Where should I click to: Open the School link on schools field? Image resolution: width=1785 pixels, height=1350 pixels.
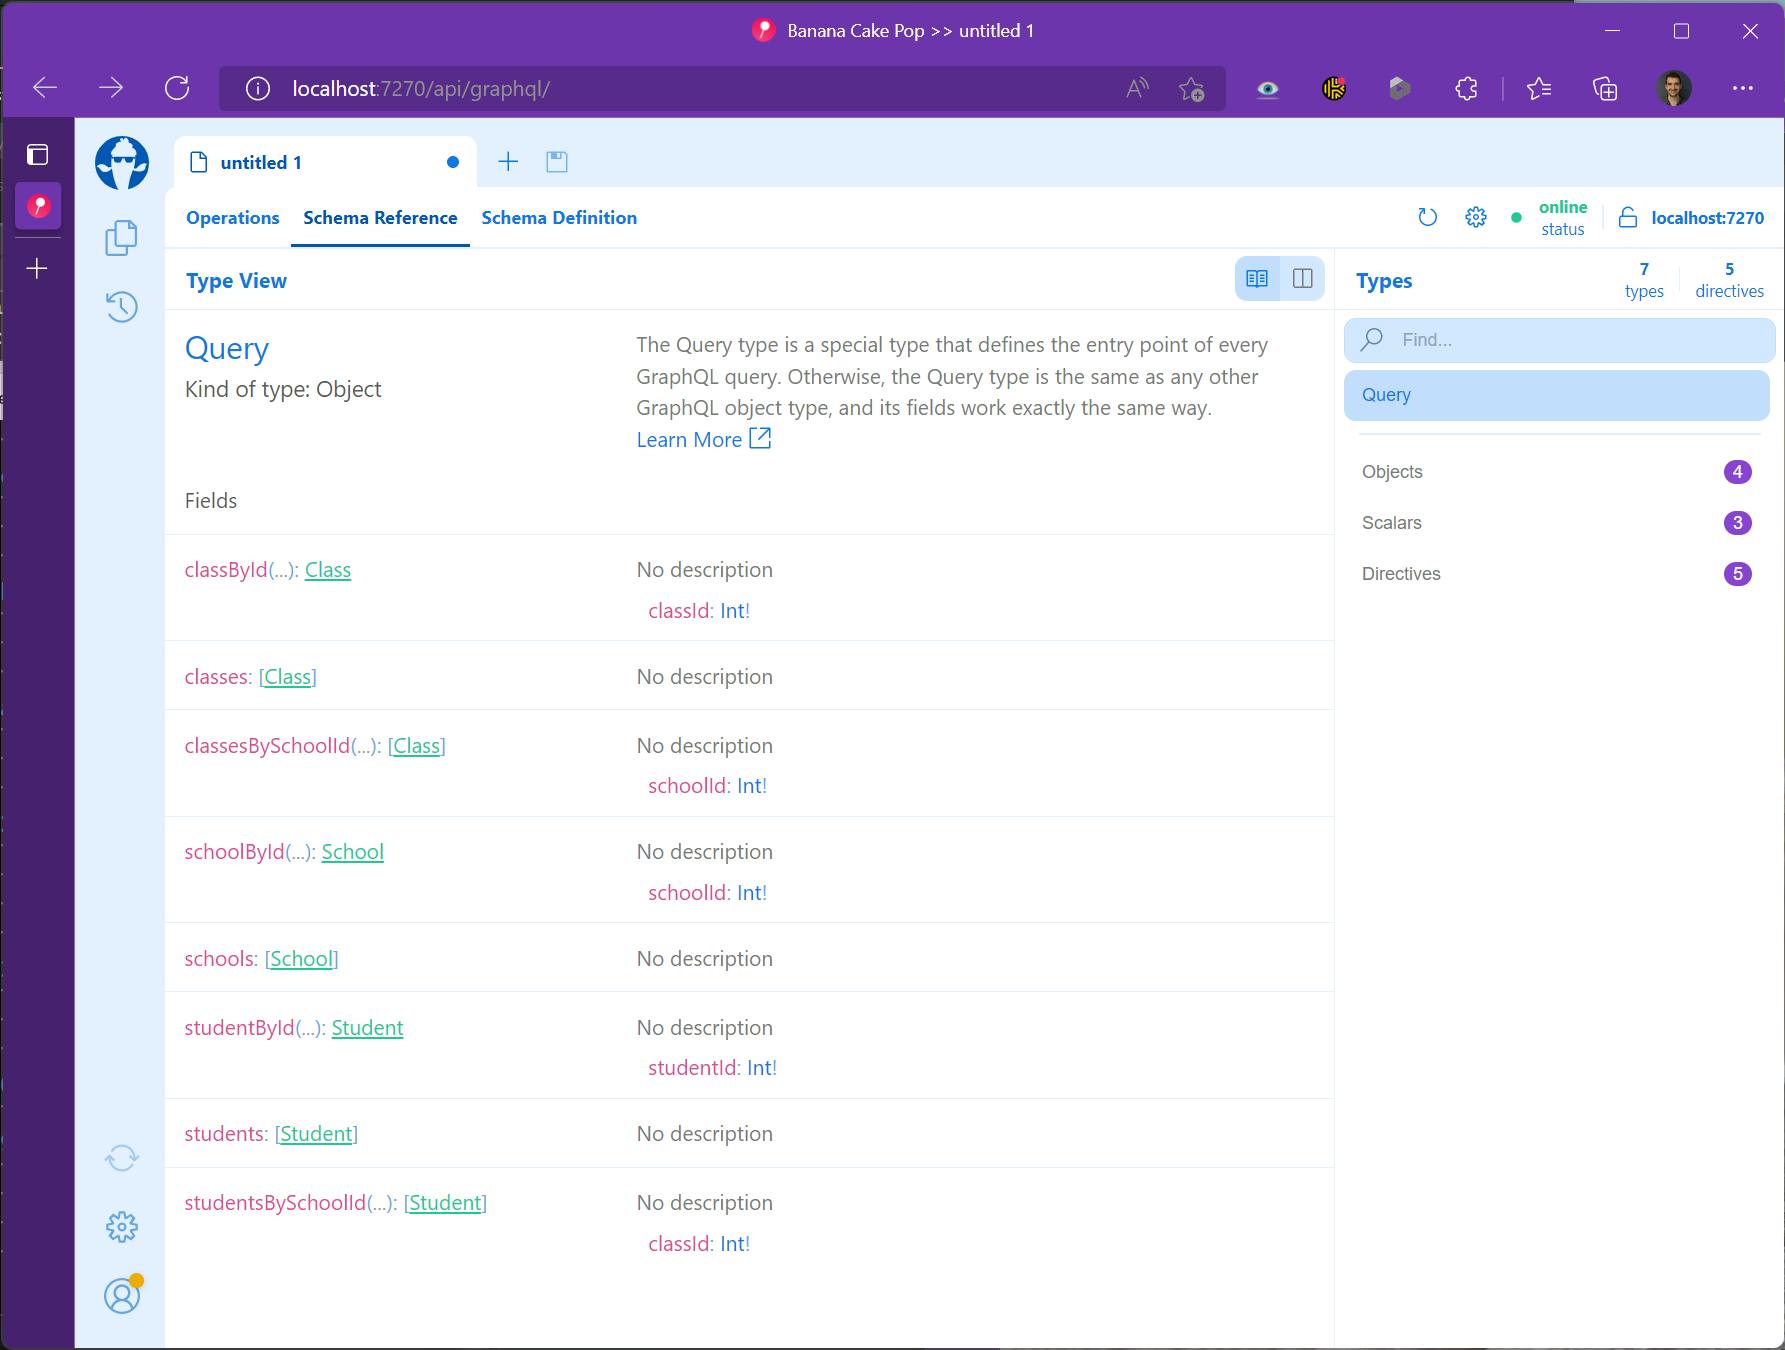pos(301,959)
